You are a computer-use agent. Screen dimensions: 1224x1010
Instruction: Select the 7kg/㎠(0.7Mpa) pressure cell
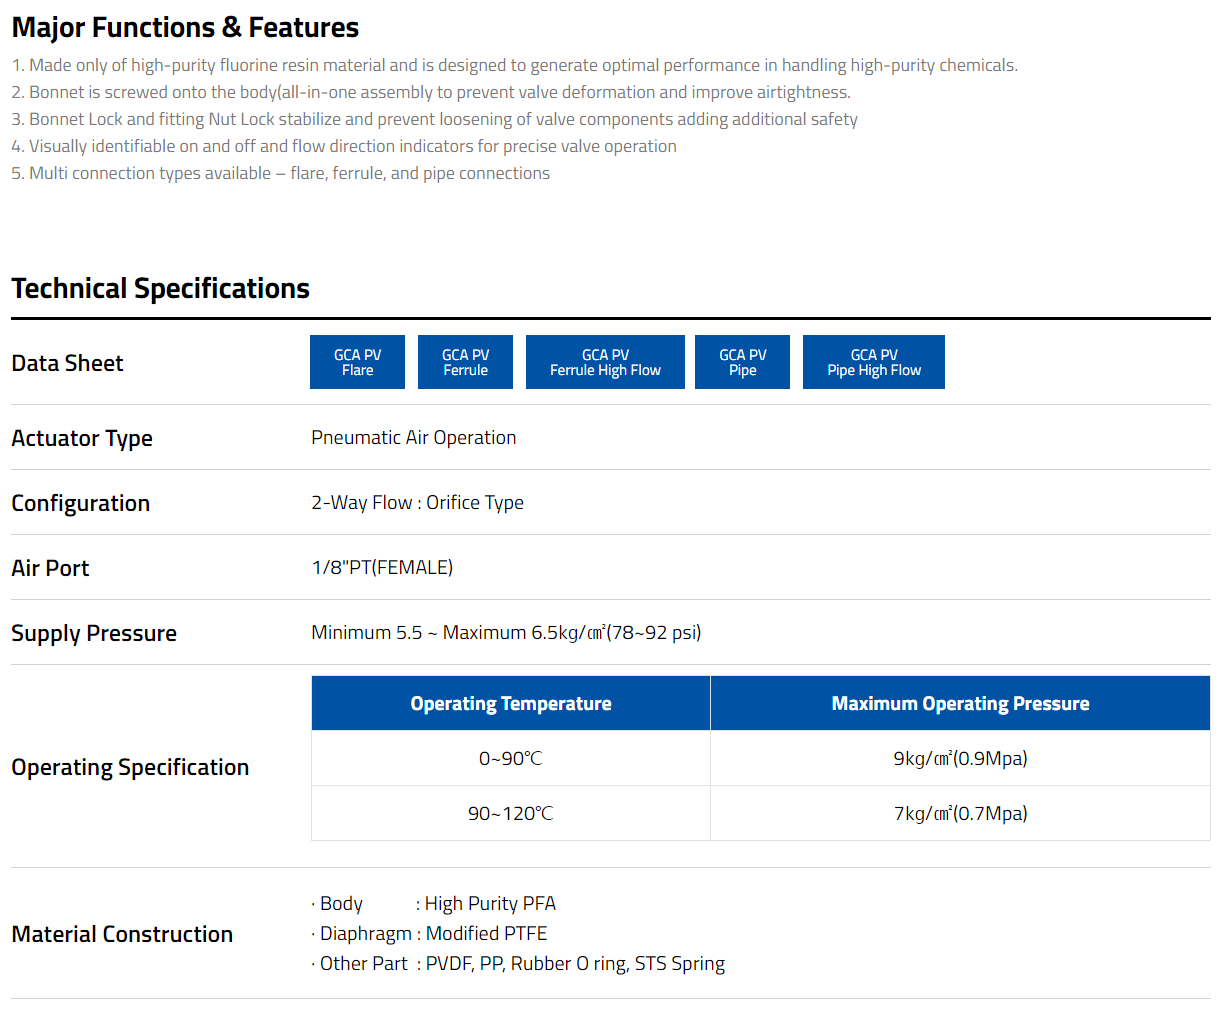click(x=960, y=813)
